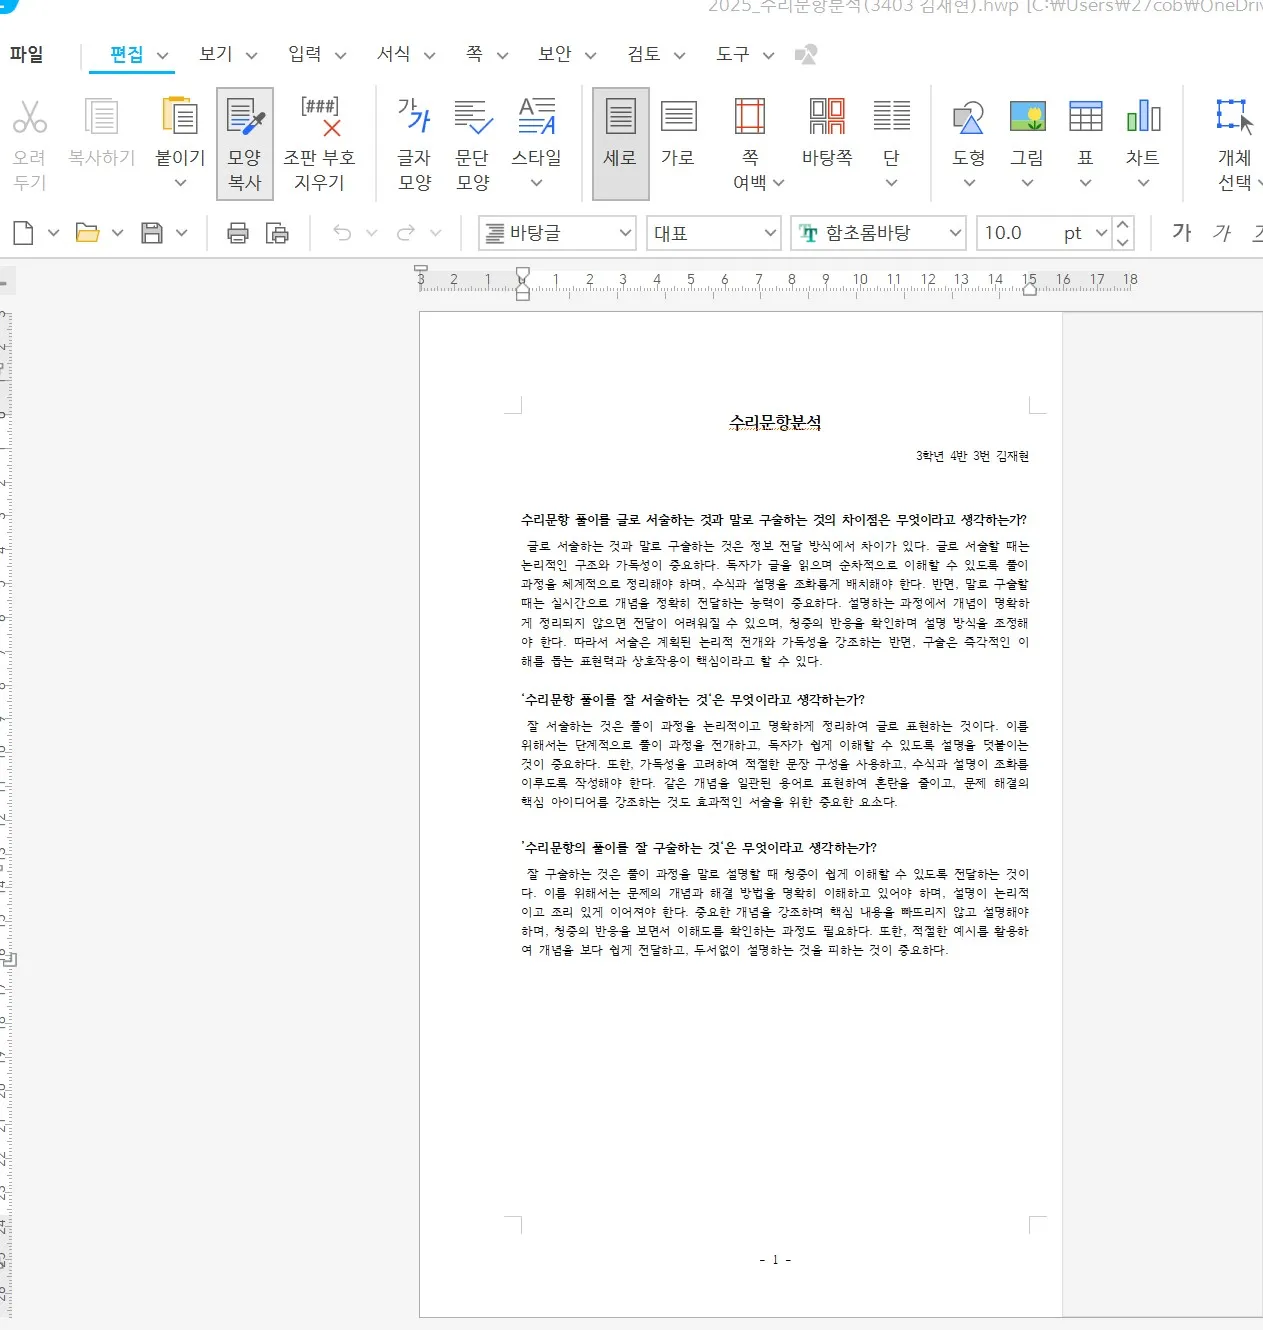Expand the 대표 language dropdown

[x=770, y=233]
